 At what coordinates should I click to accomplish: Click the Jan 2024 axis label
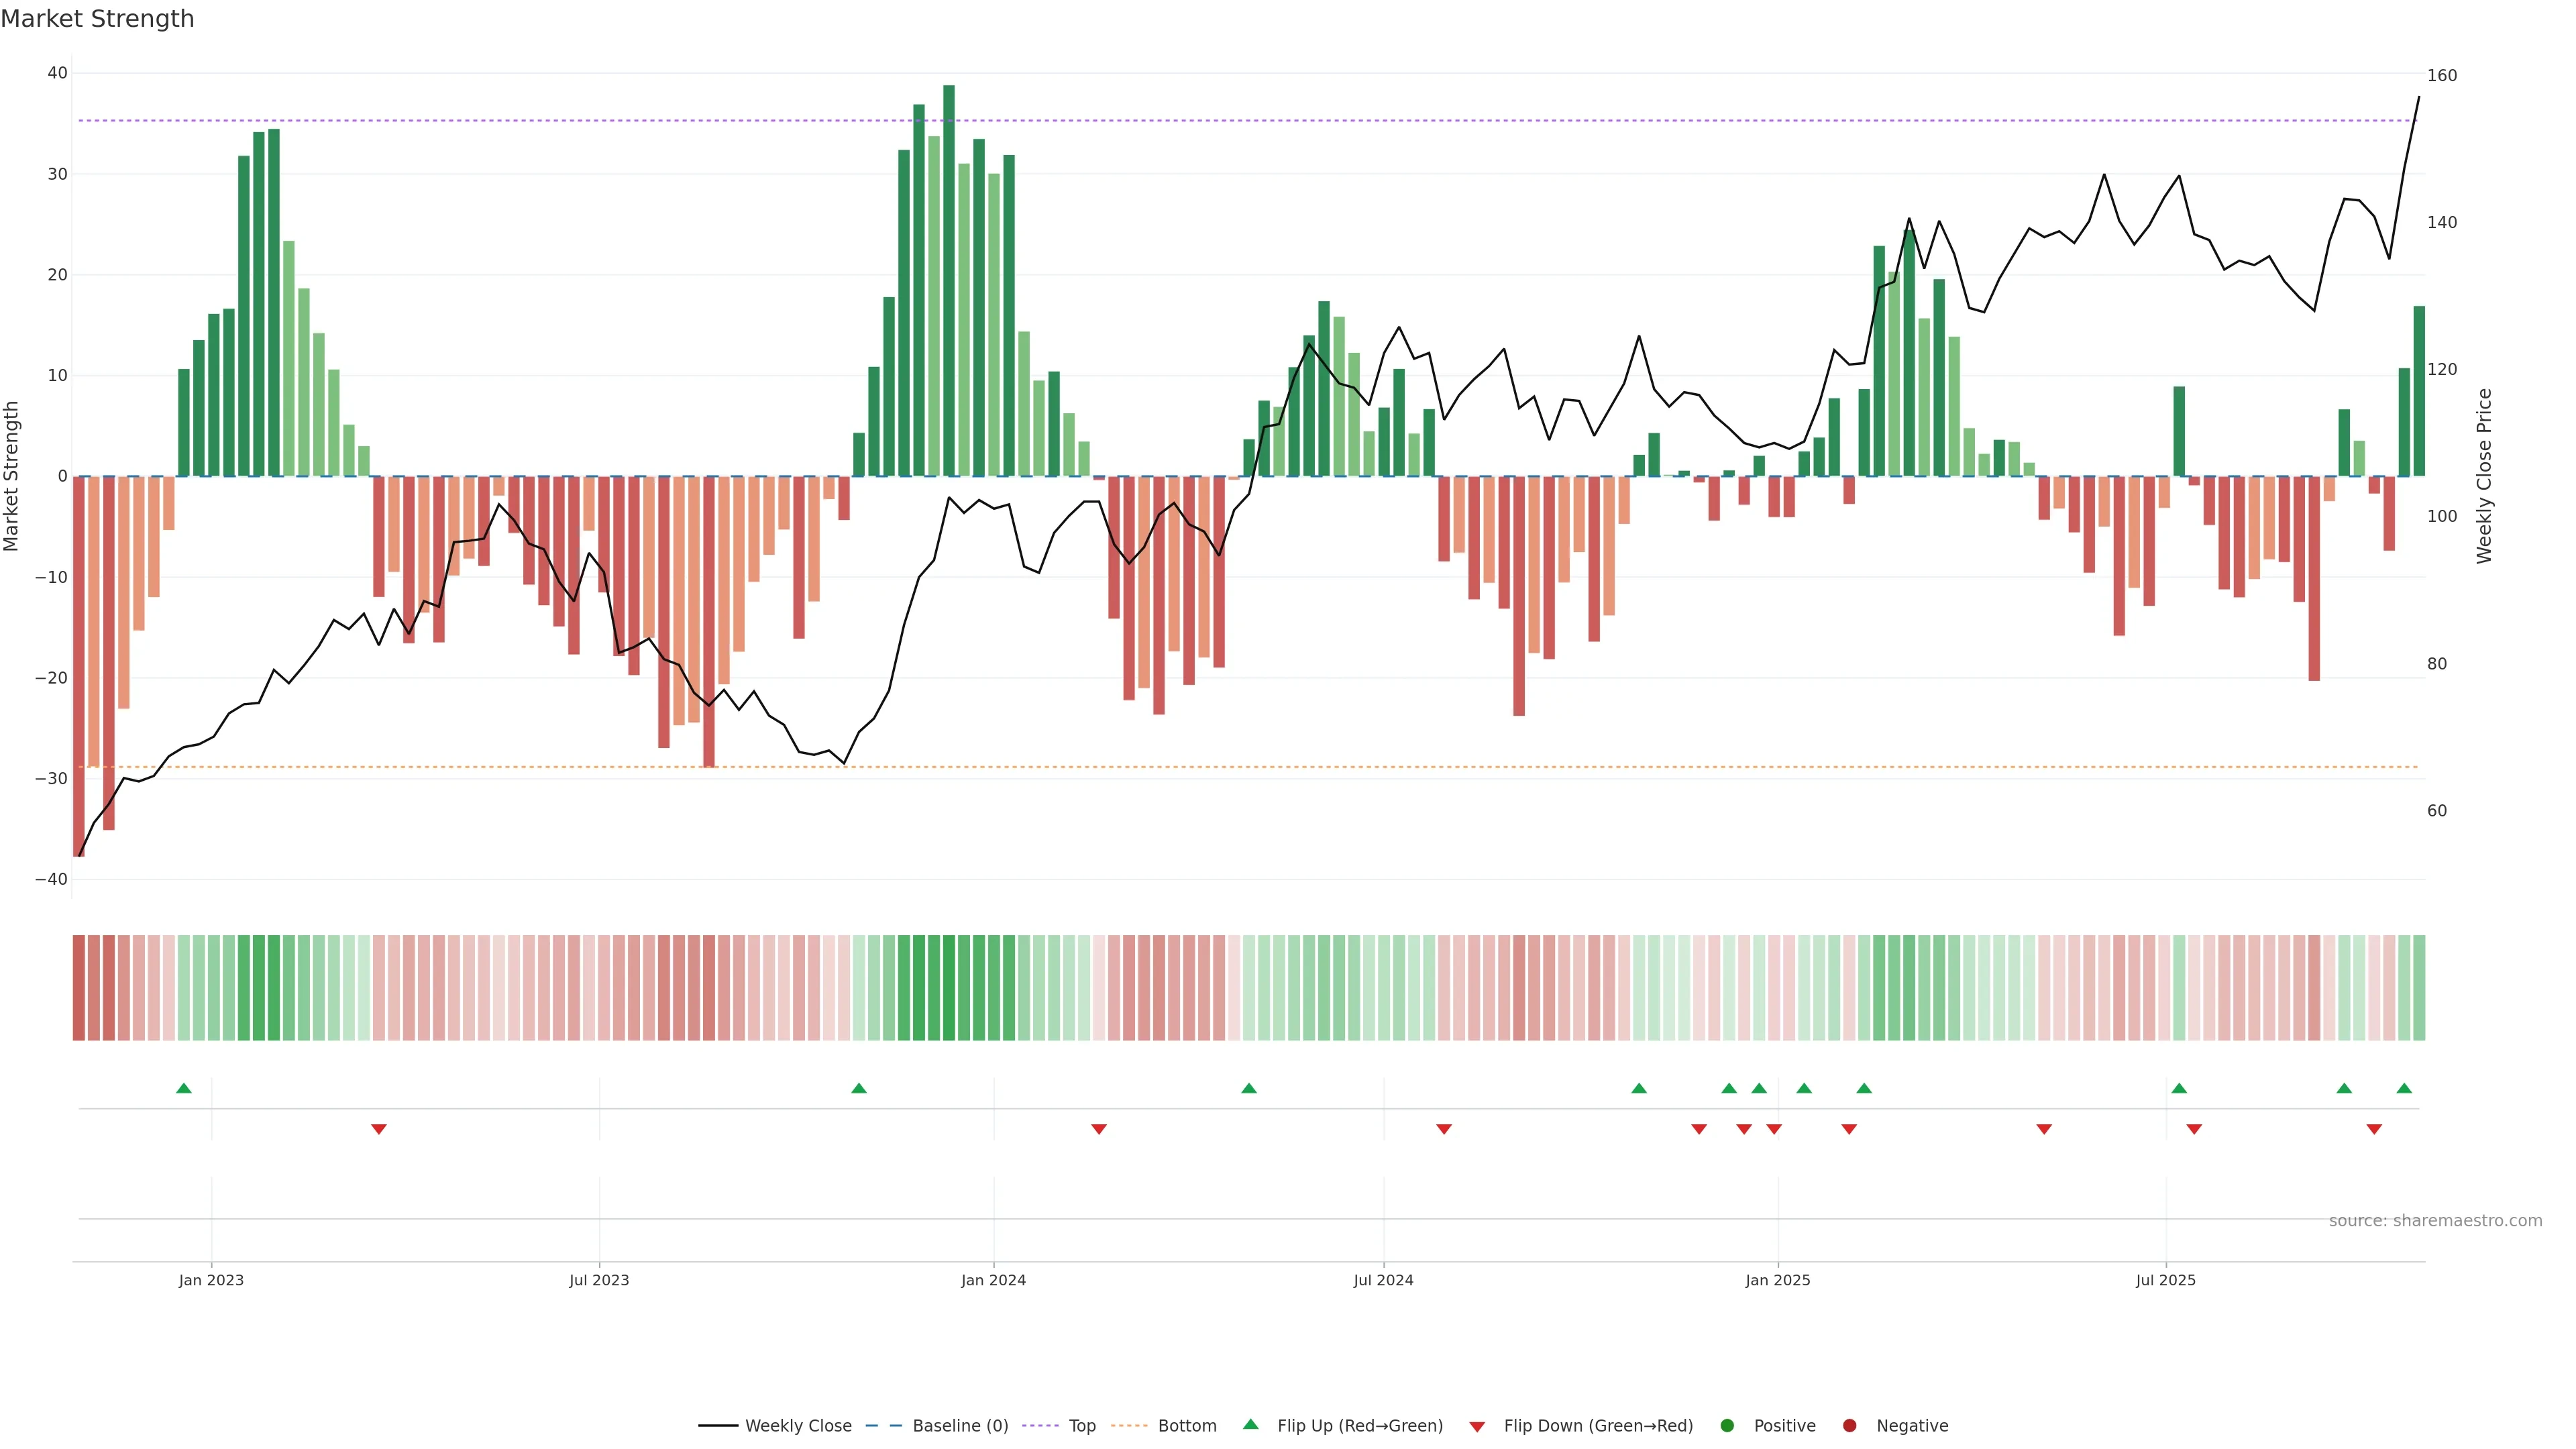(x=993, y=1280)
